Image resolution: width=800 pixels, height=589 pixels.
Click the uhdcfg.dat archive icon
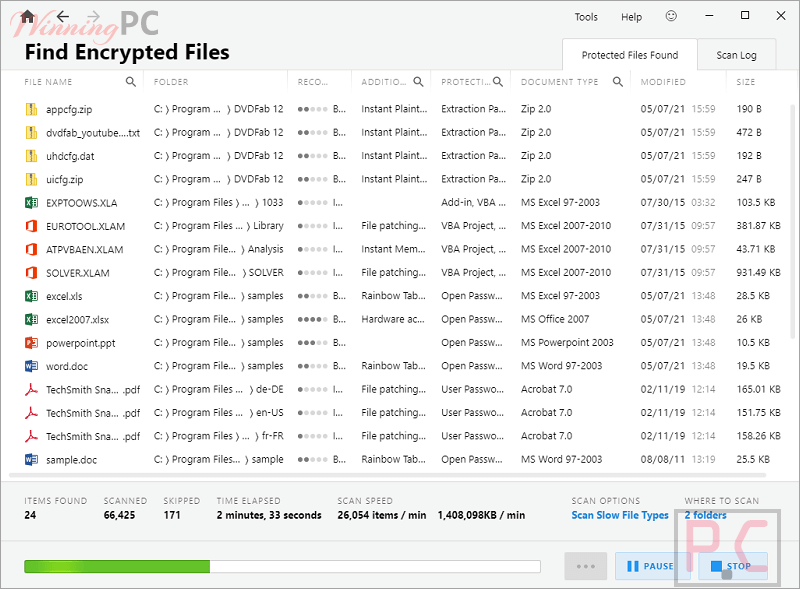31,156
